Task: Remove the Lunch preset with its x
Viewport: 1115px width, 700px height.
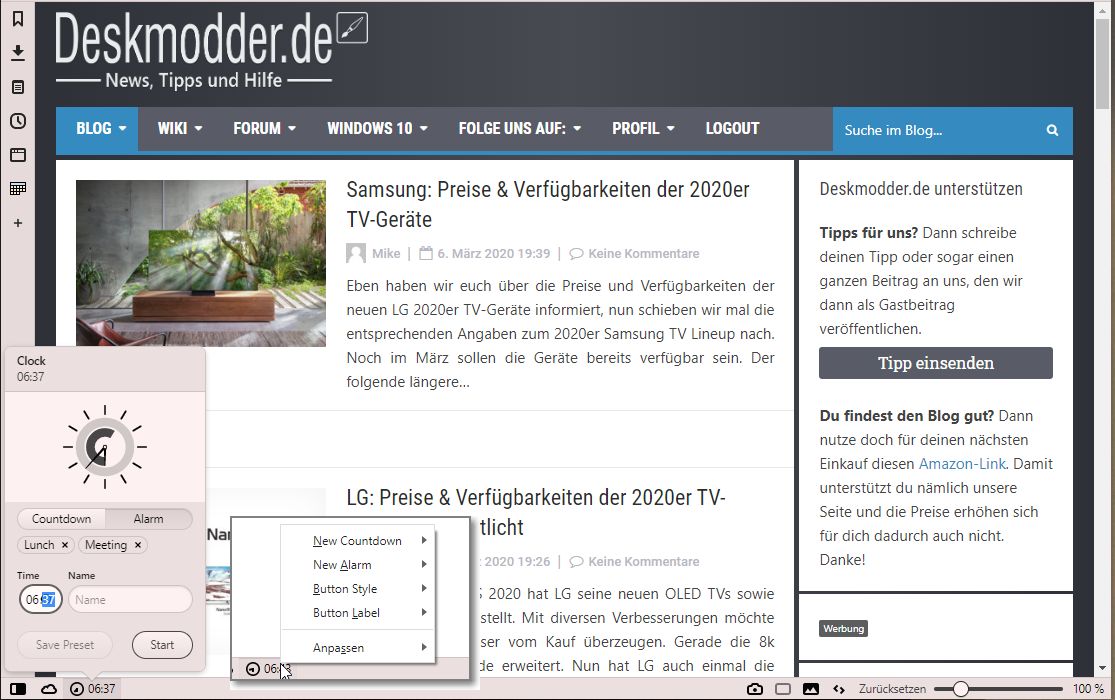Action: pyautogui.click(x=65, y=545)
